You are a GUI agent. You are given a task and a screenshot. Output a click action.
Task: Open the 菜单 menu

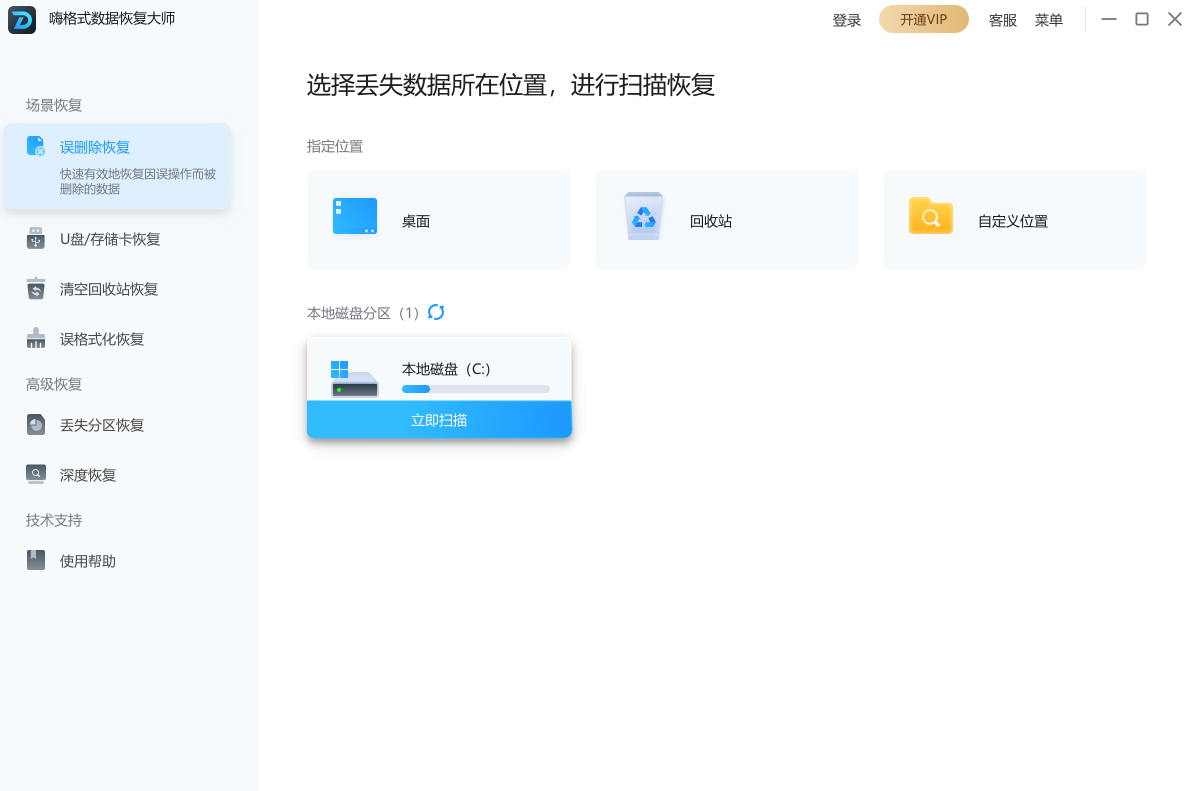click(x=1048, y=19)
